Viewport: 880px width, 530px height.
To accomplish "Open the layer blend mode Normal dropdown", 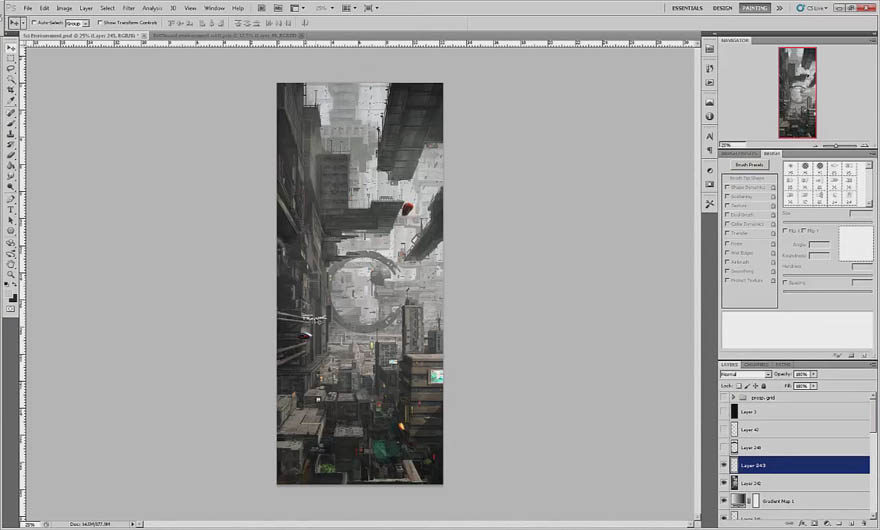I will (x=746, y=374).
